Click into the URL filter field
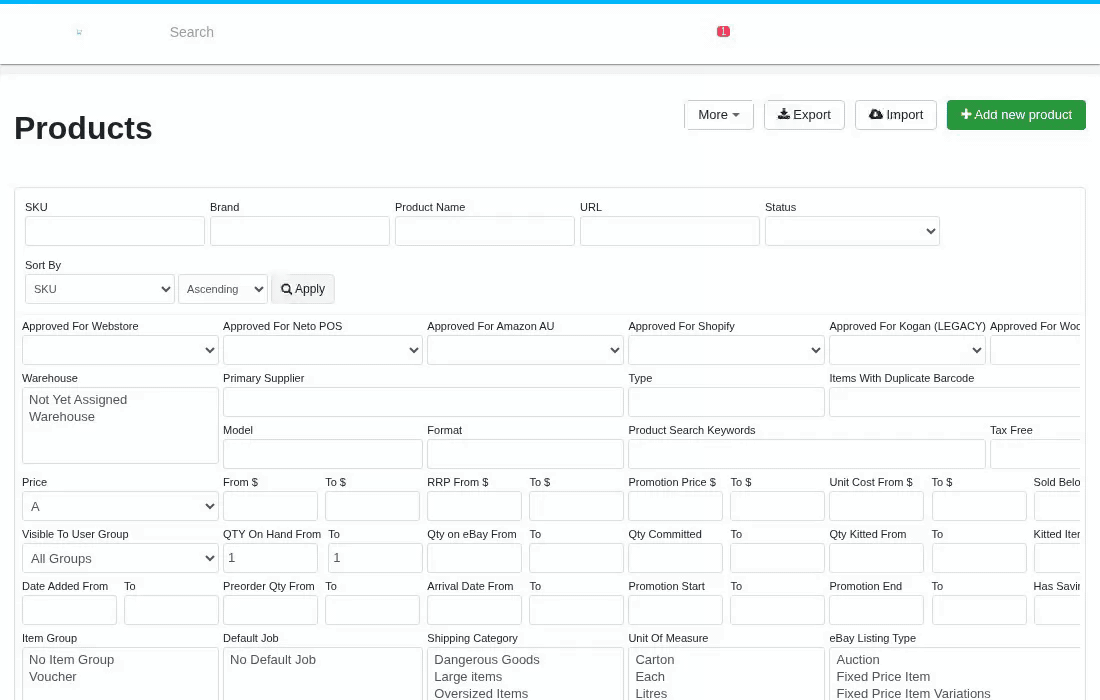The width and height of the screenshot is (1100, 700). point(670,231)
